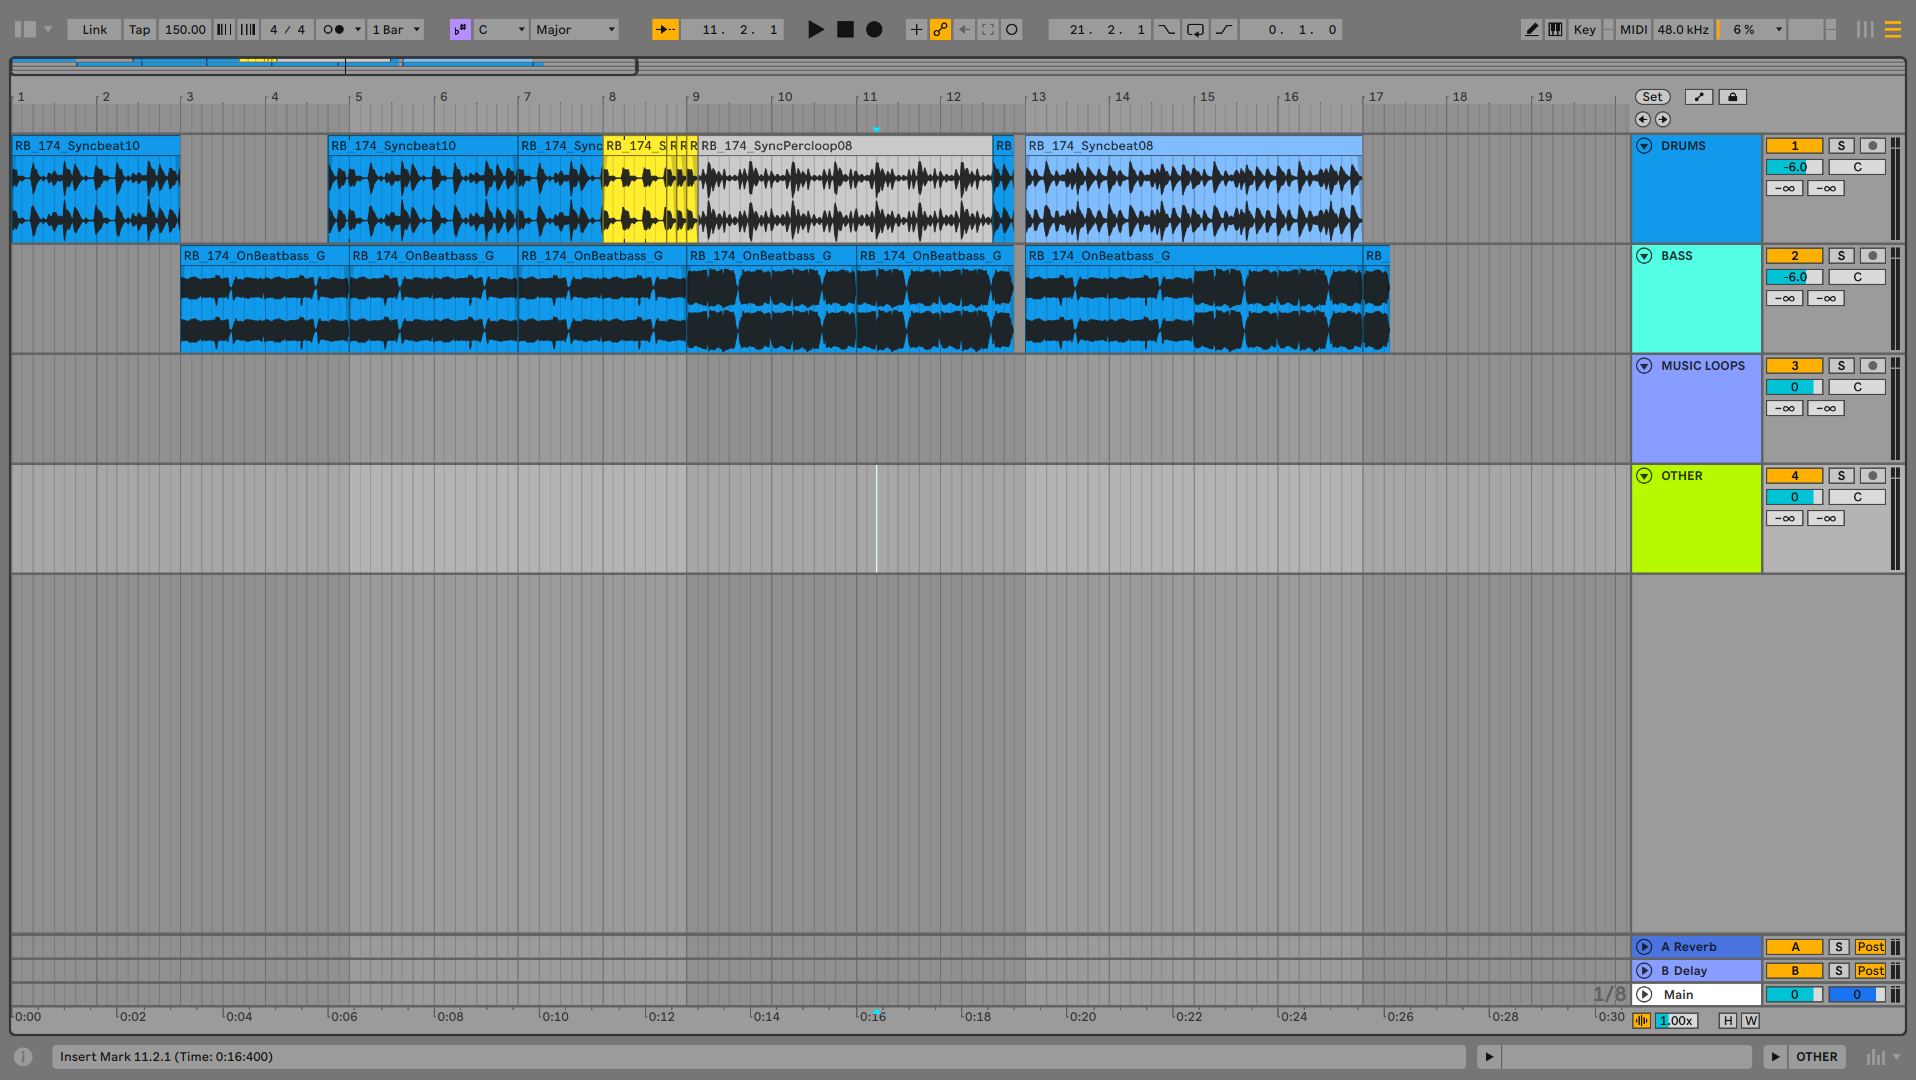The height and width of the screenshot is (1080, 1916).
Task: Arm recording on MUSIC LOOPS track
Action: (x=1872, y=366)
